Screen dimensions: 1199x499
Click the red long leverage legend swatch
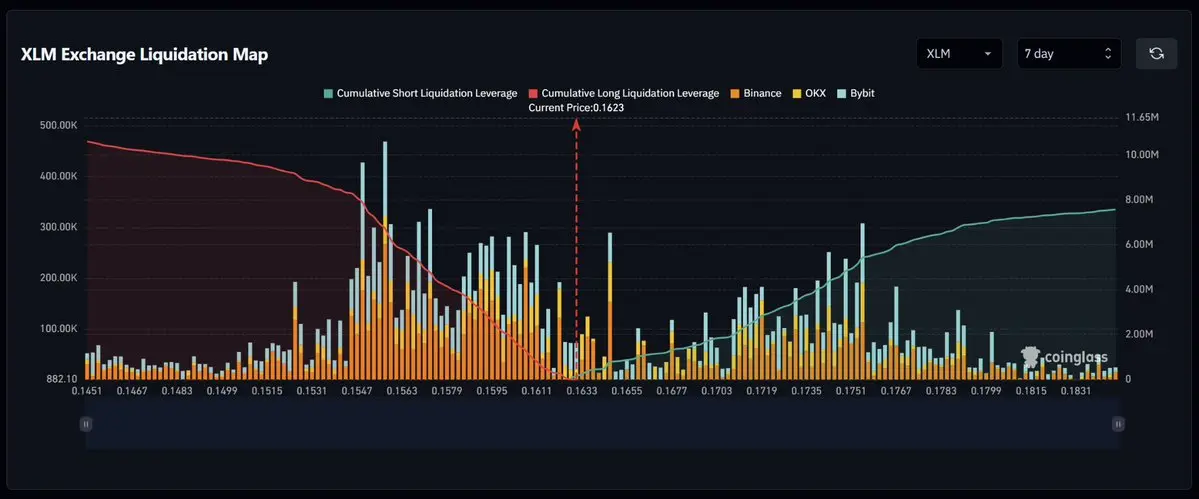click(x=533, y=93)
